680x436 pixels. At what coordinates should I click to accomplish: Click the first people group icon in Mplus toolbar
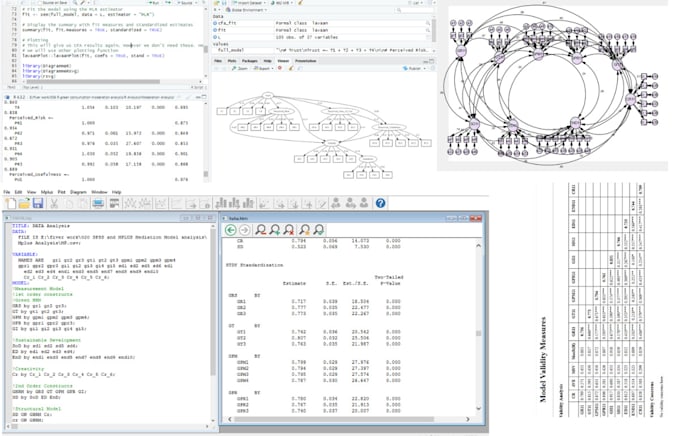tap(336, 203)
